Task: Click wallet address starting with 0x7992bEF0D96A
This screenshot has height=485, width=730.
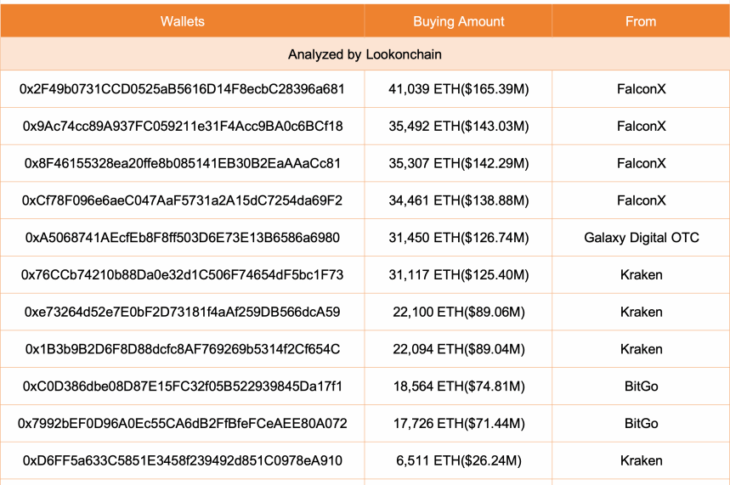Action: tap(182, 423)
